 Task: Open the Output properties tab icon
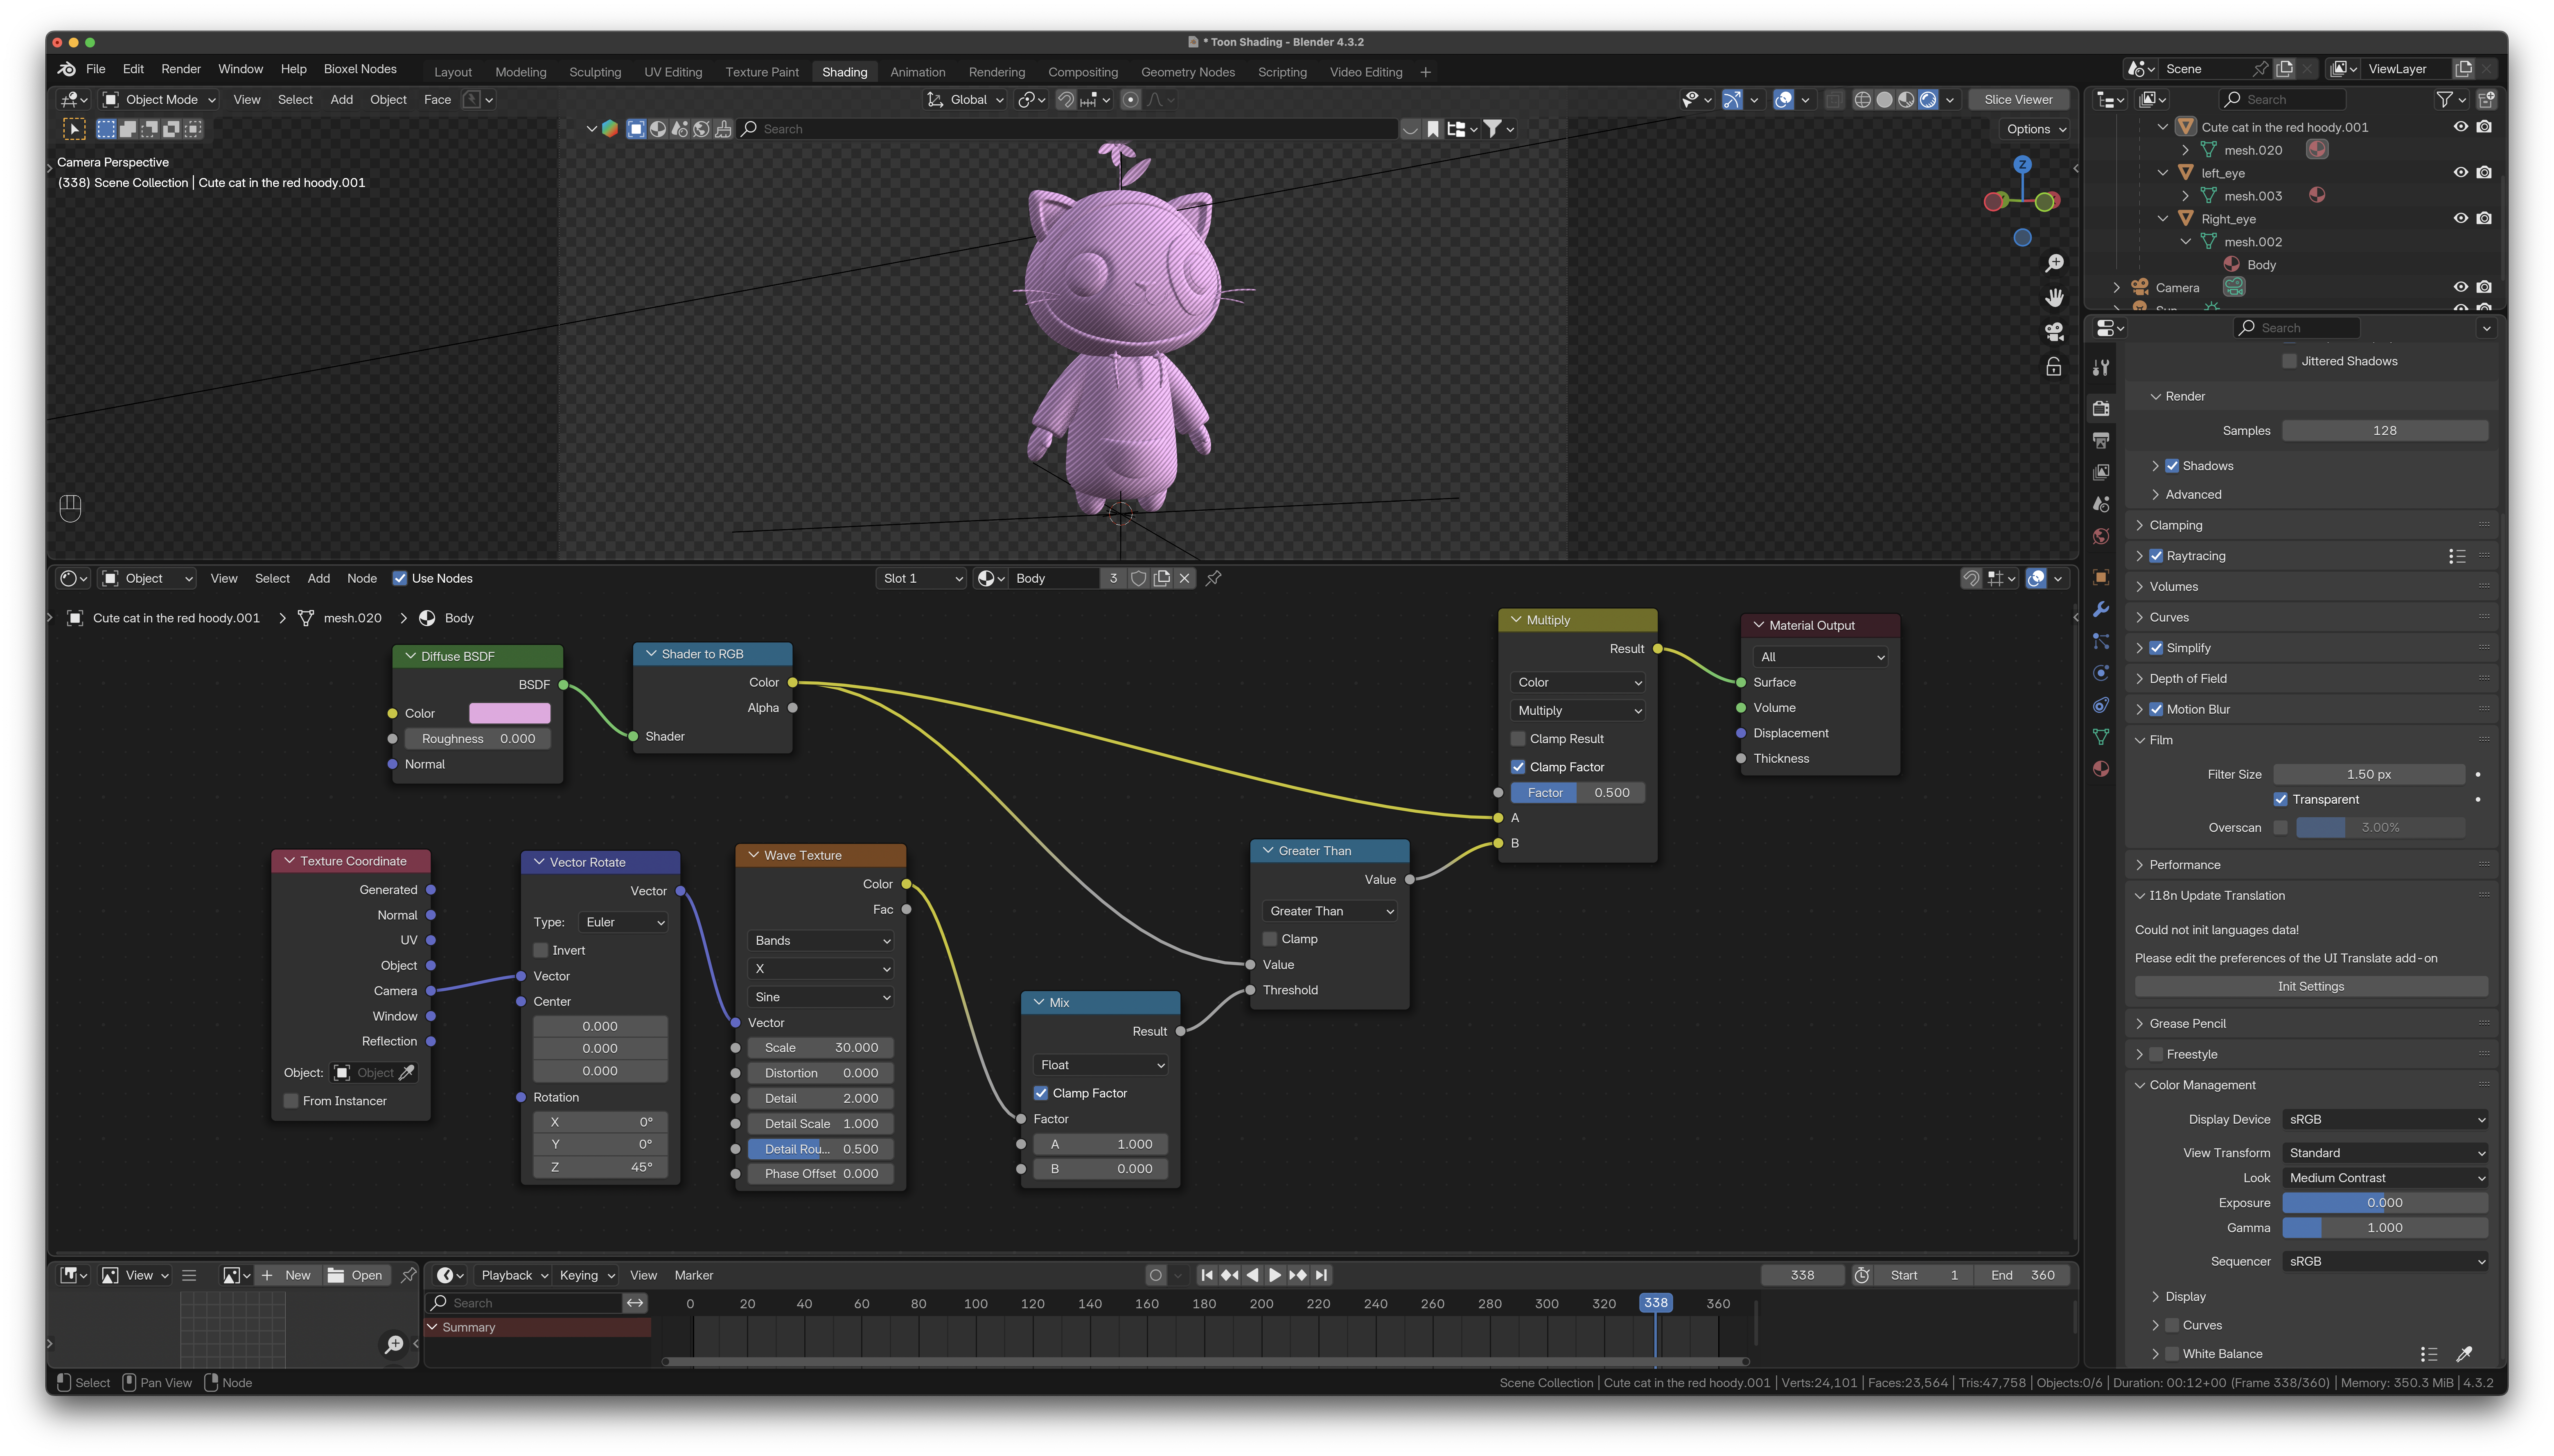(x=2101, y=440)
